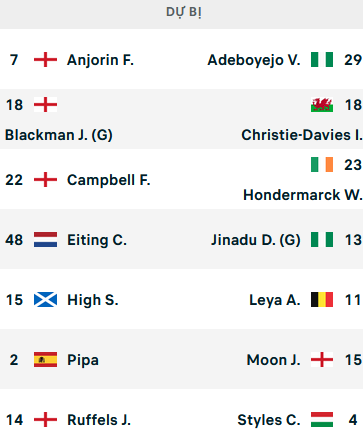
Task: Click Ireland flag above Hondermarck W.
Action: (x=322, y=165)
